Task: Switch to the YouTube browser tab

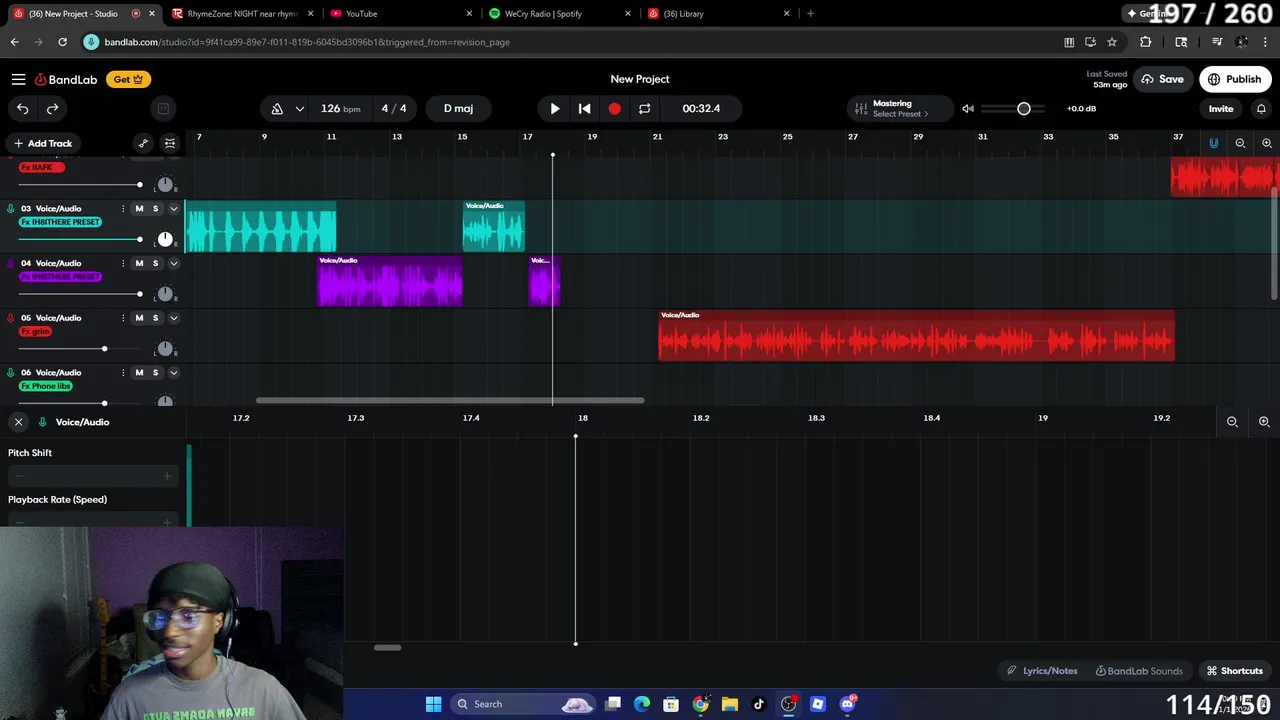Action: (400, 14)
